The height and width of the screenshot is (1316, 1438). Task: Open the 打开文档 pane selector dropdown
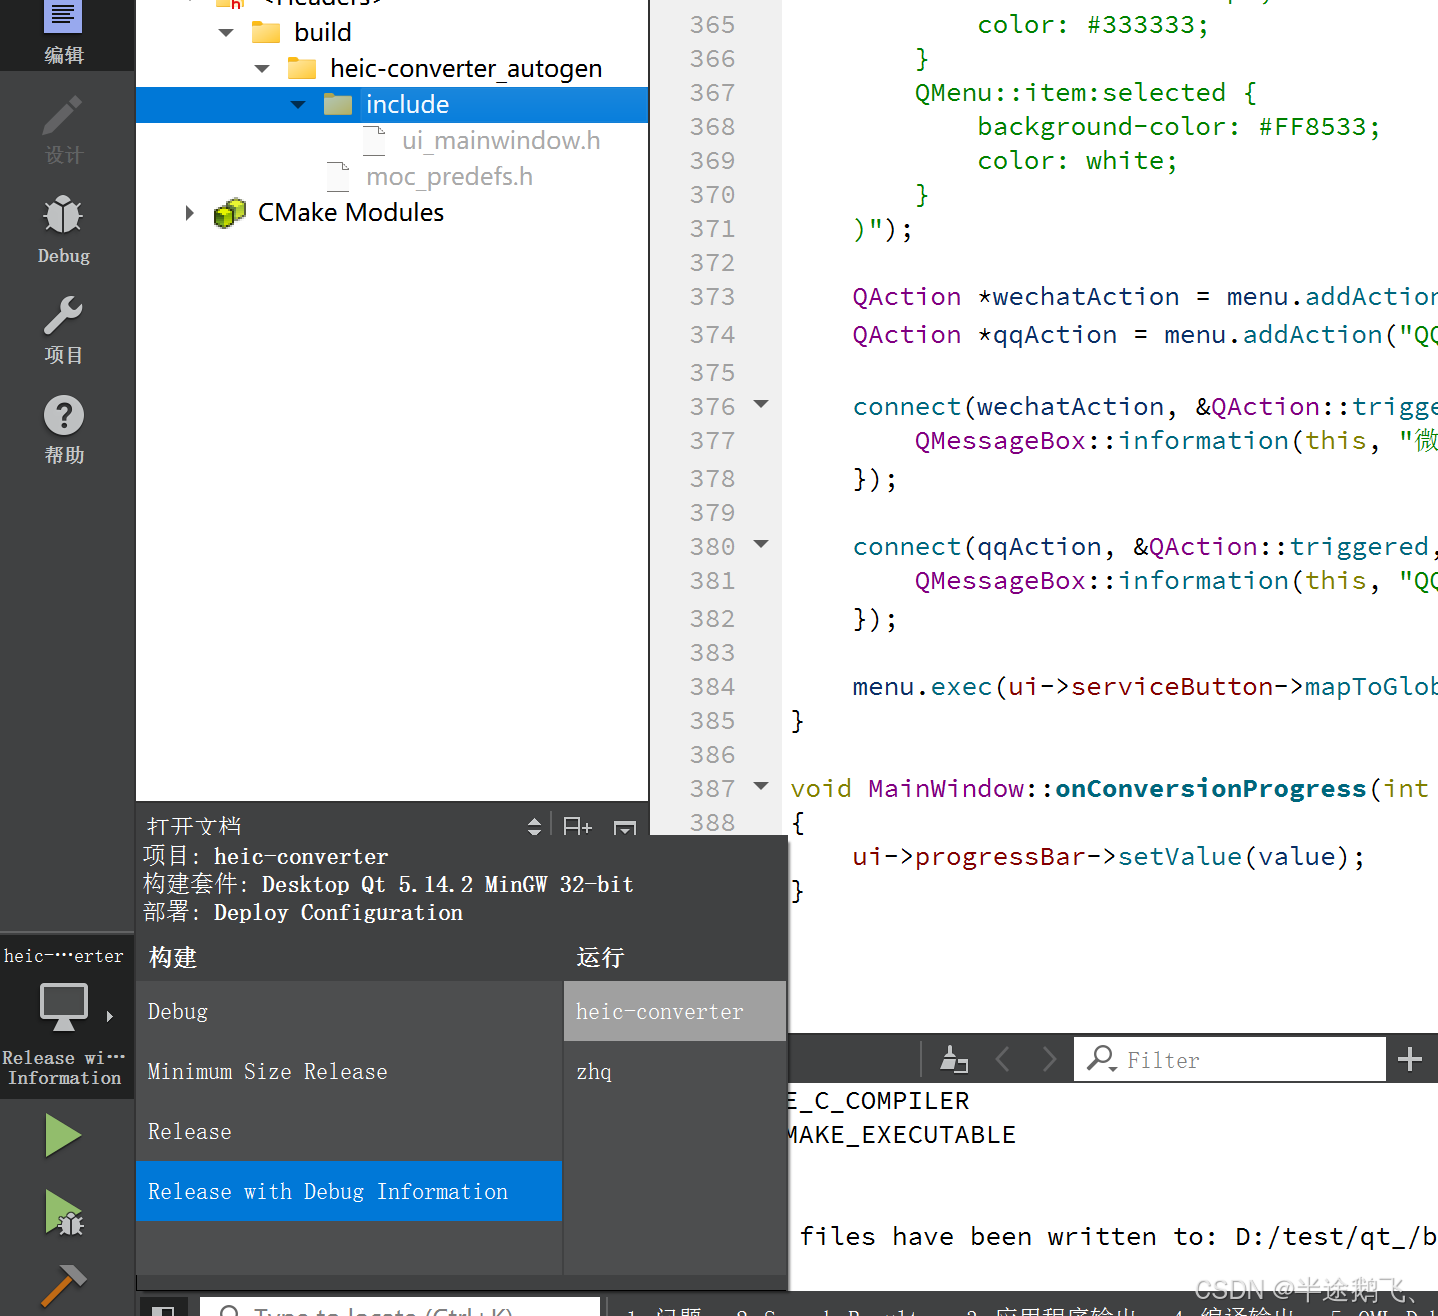tap(534, 826)
